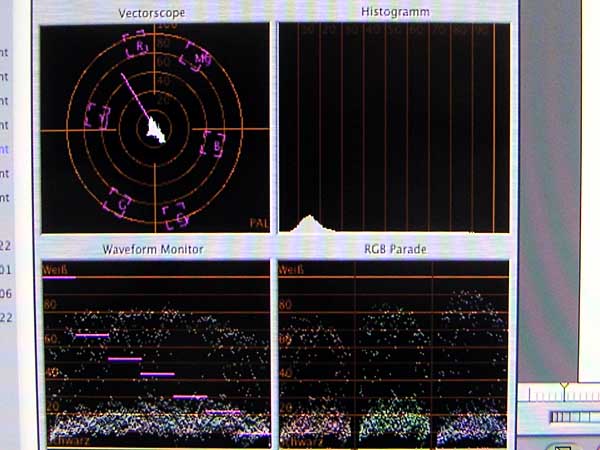The height and width of the screenshot is (450, 600).
Task: Click the green channel column in RGB Parade
Action: (x=393, y=380)
